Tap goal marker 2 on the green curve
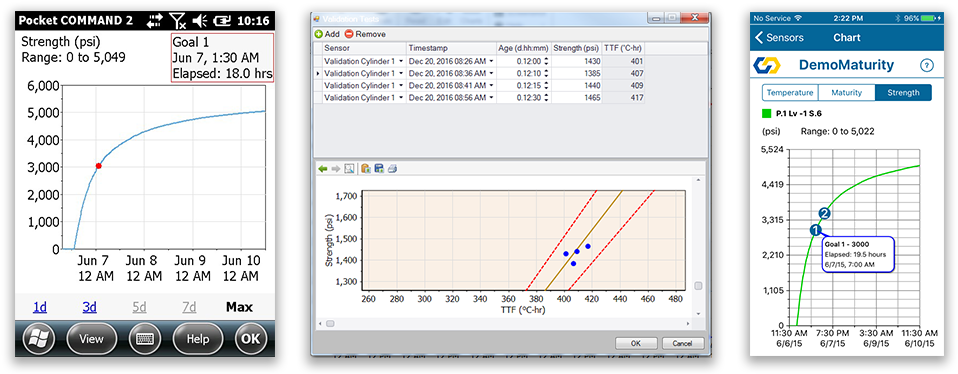 824,213
